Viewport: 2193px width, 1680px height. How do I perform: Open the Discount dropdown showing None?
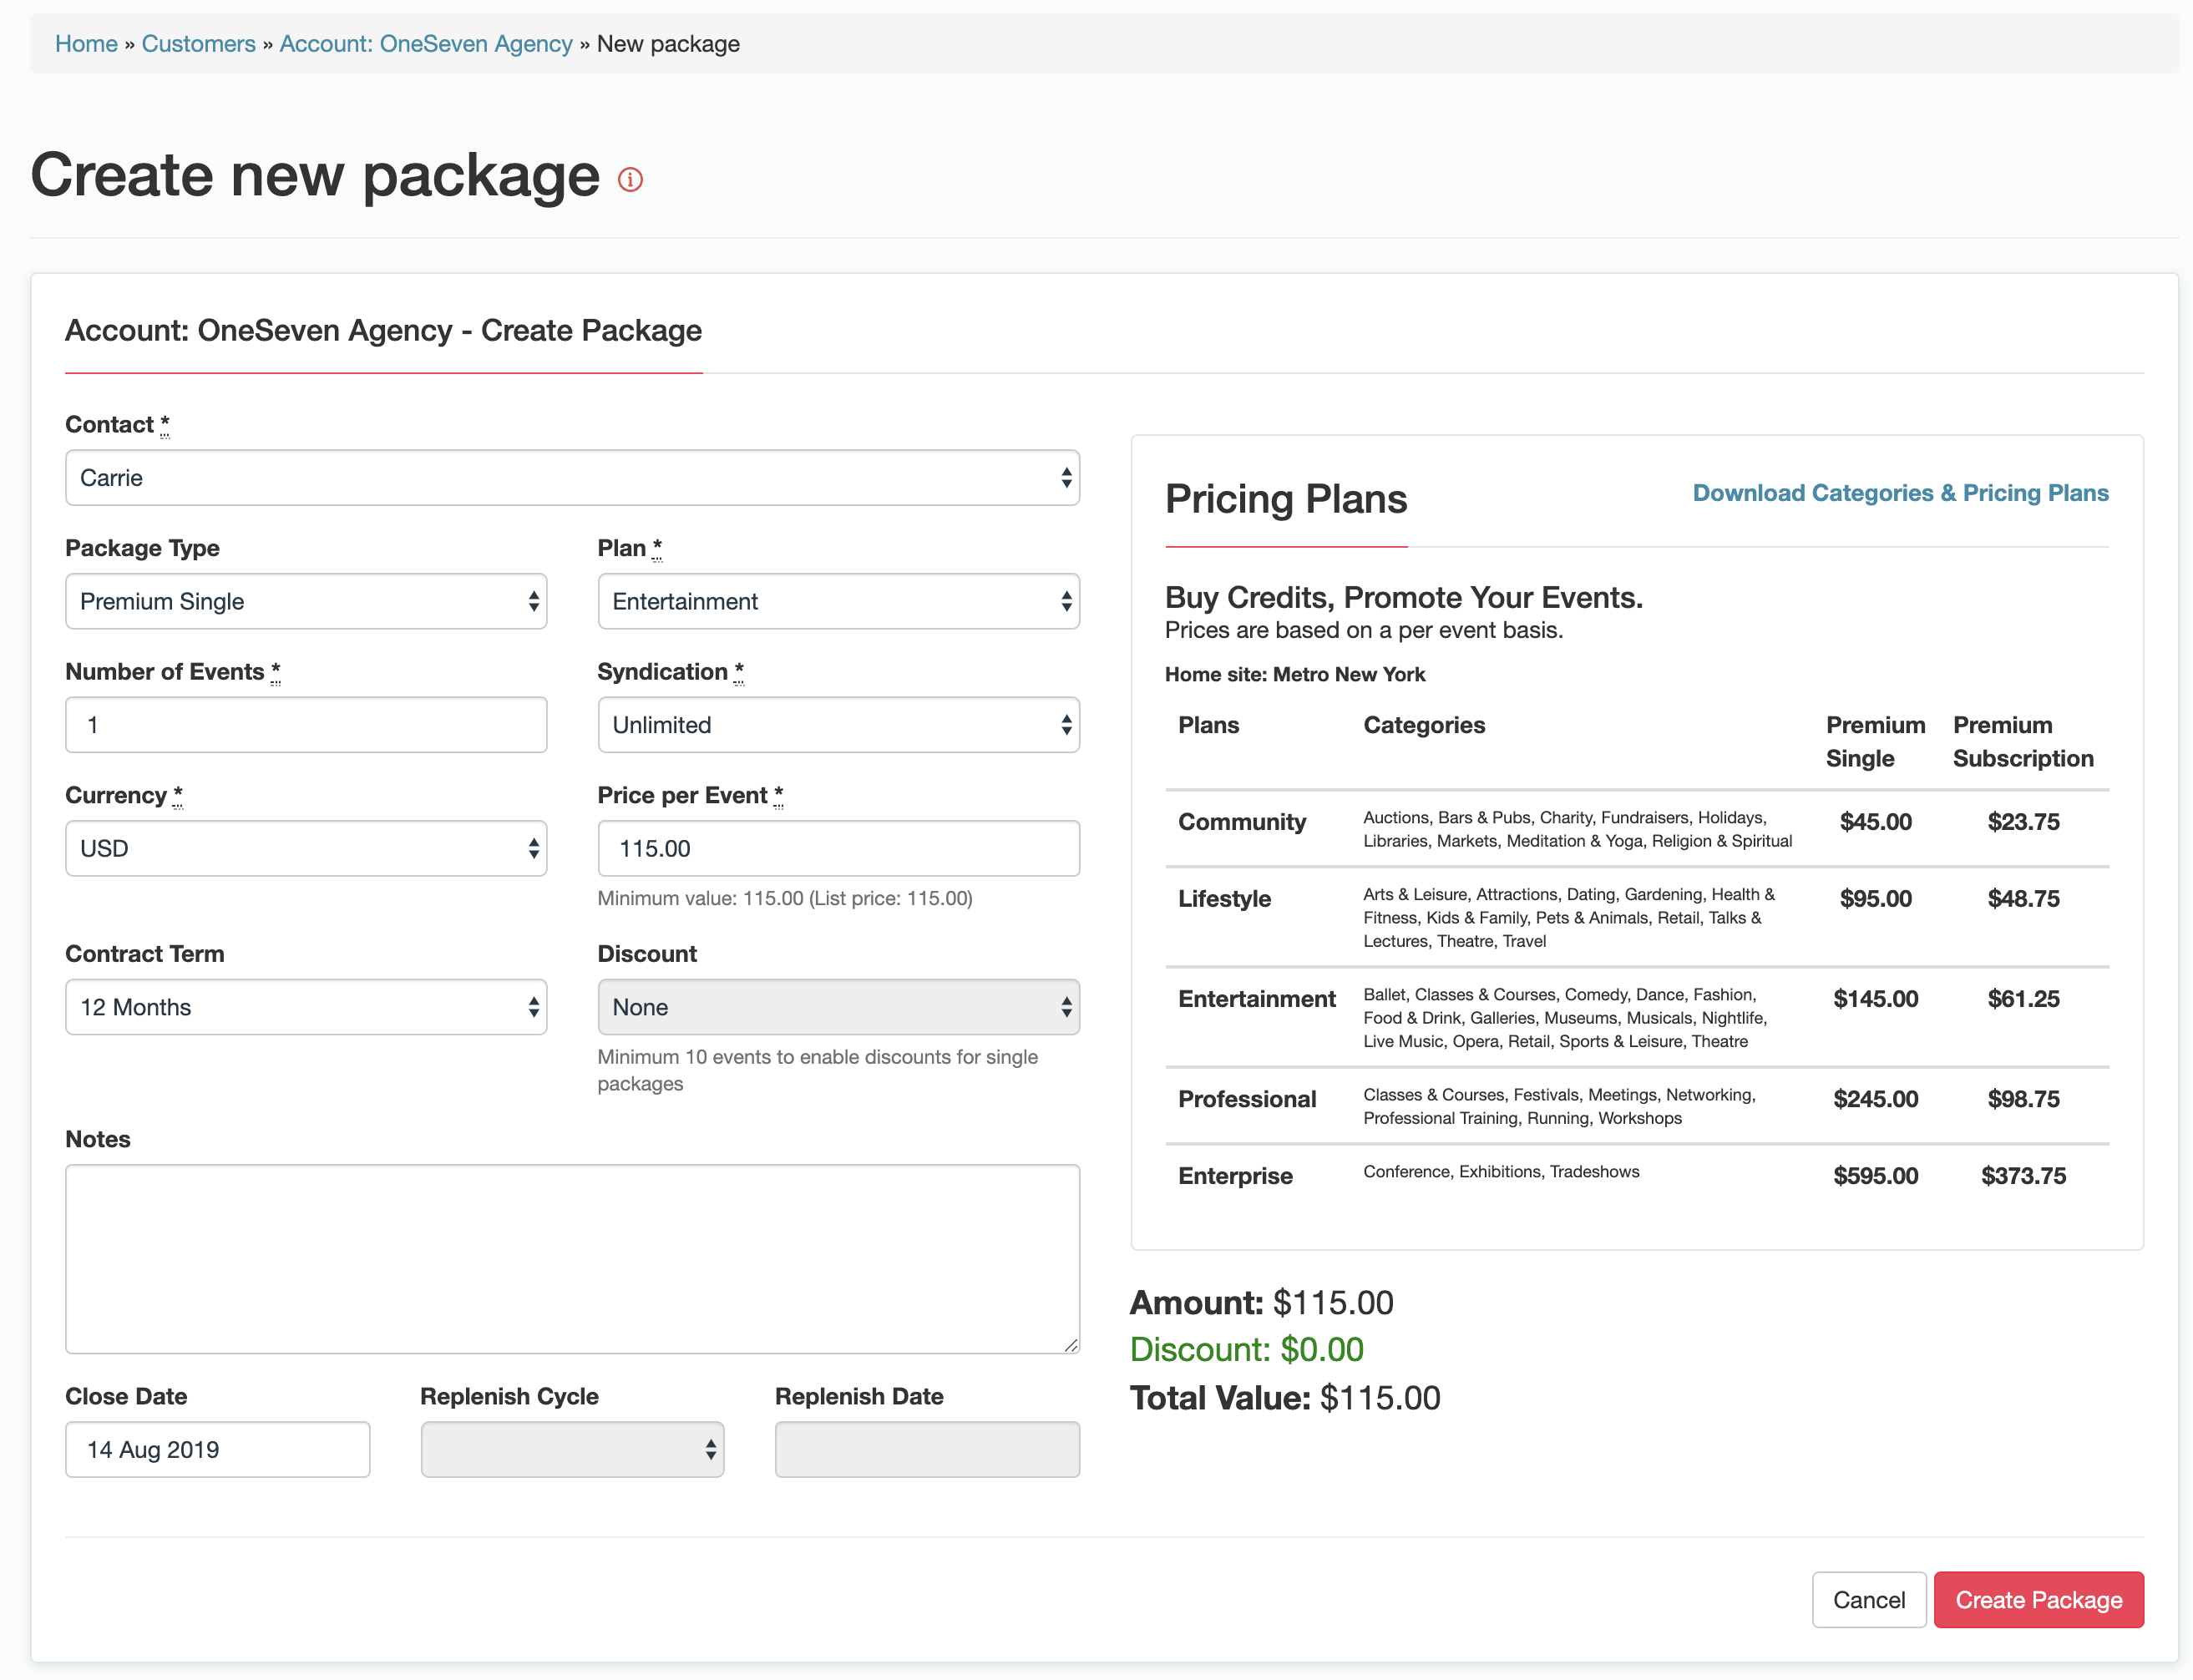[838, 1007]
